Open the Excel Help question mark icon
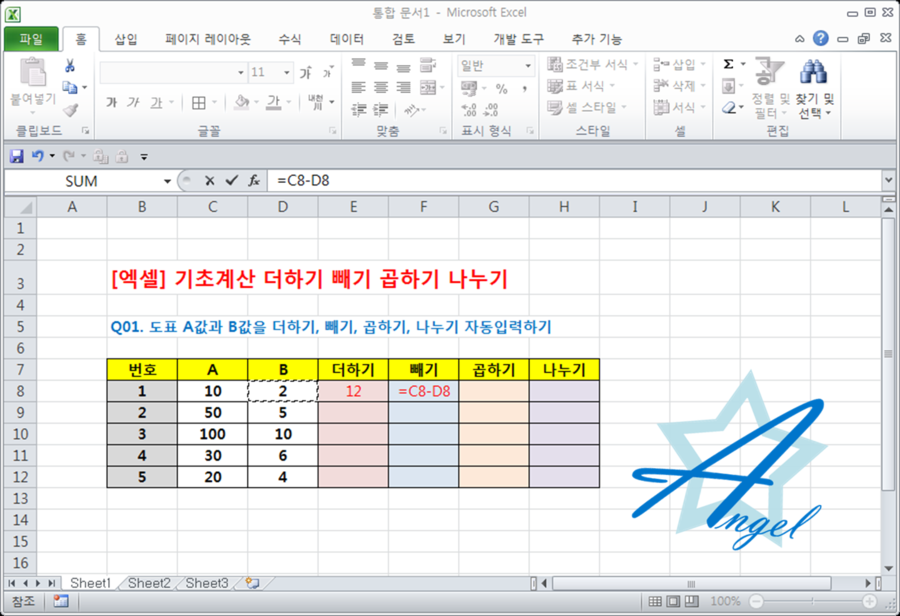 (821, 39)
